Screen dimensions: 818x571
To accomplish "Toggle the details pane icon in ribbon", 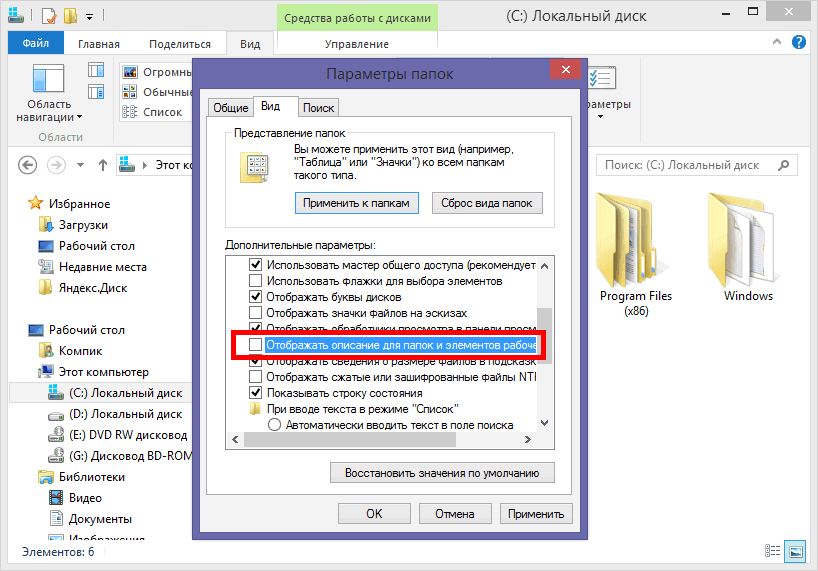I will [96, 92].
